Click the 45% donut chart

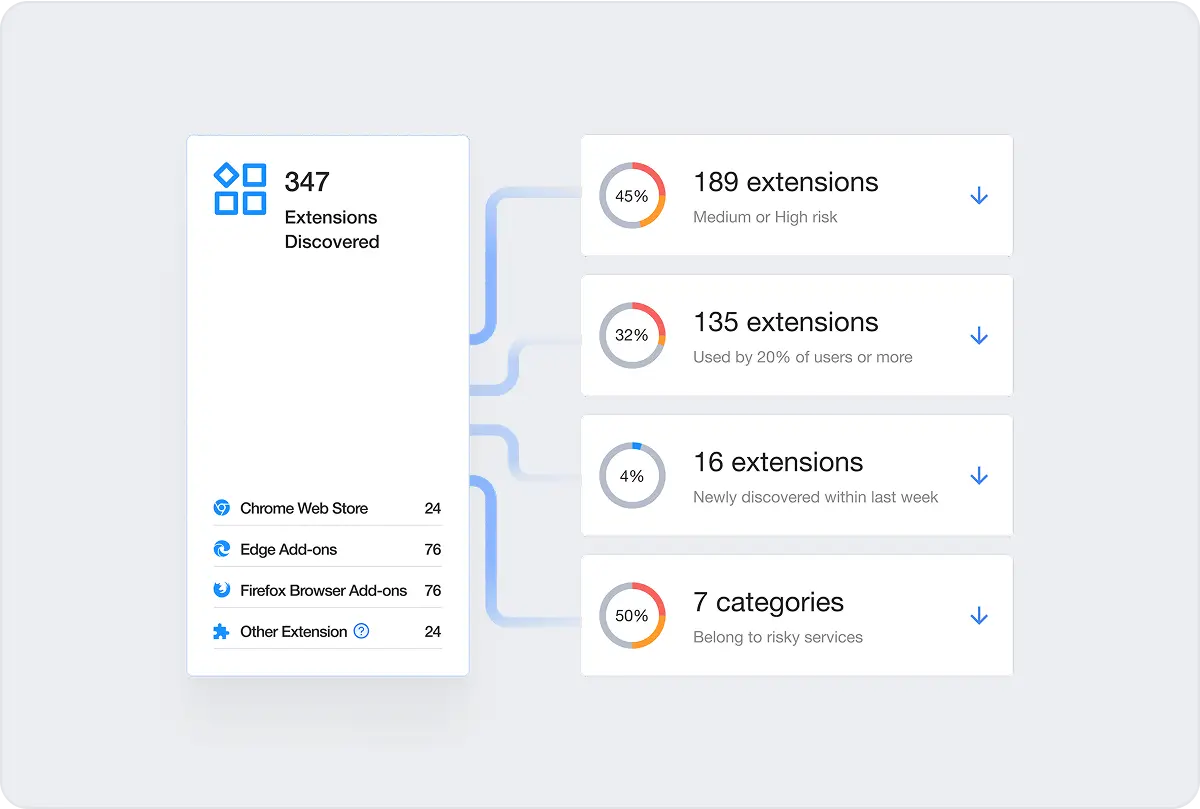(632, 196)
